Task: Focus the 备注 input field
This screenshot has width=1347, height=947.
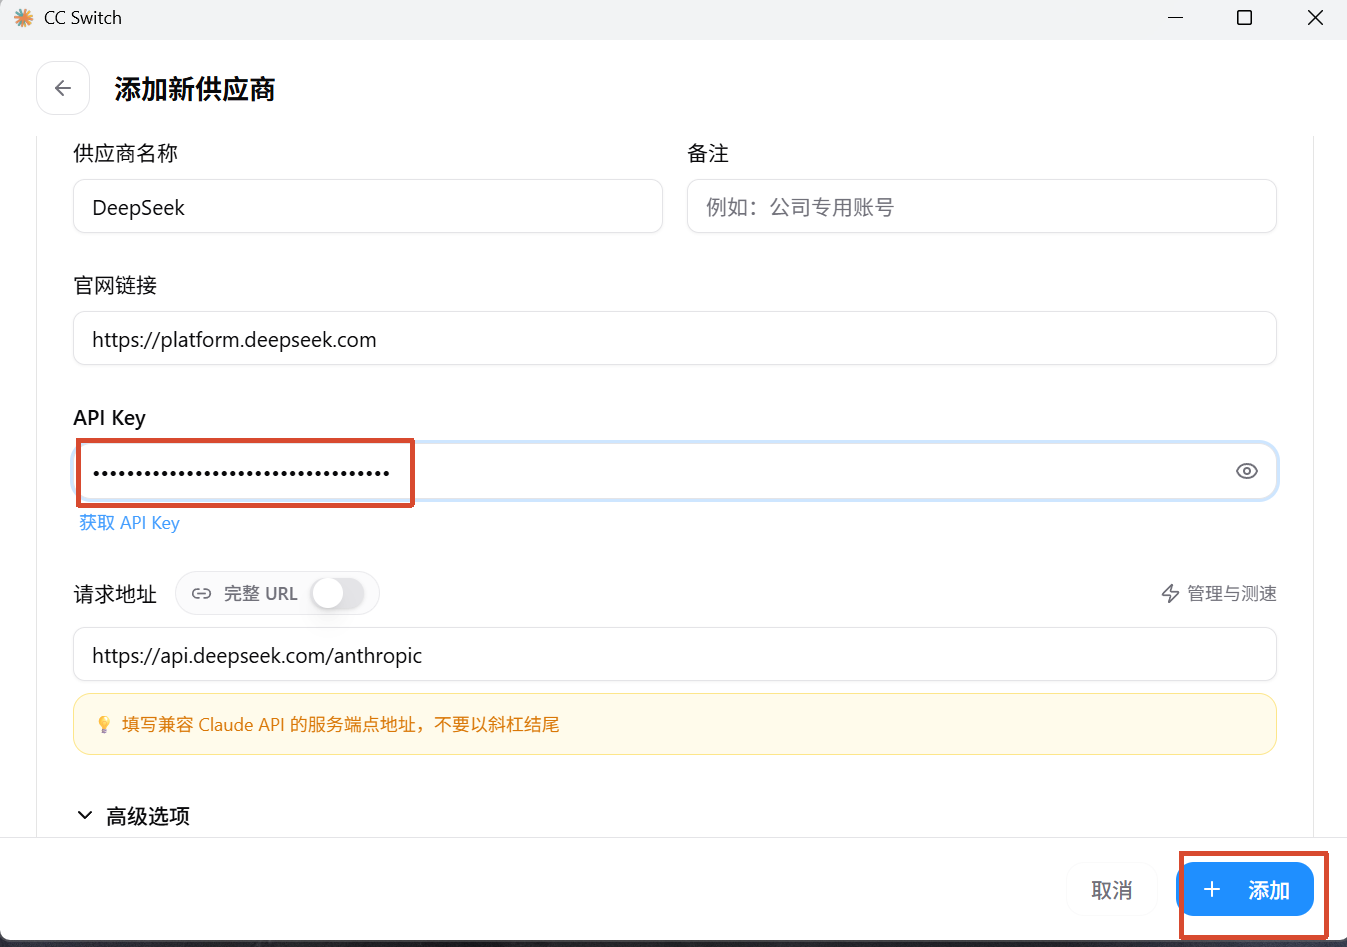Action: (x=981, y=207)
